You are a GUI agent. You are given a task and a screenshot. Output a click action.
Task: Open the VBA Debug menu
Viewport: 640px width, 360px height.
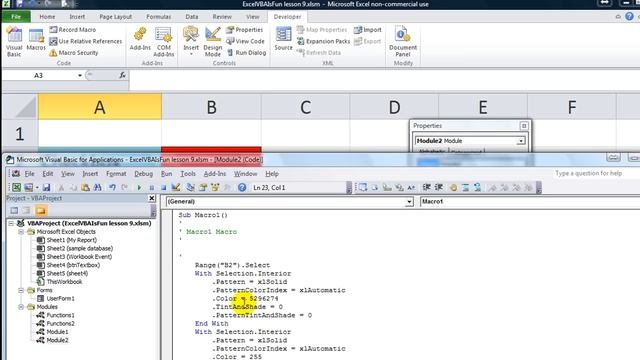pyautogui.click(x=144, y=174)
